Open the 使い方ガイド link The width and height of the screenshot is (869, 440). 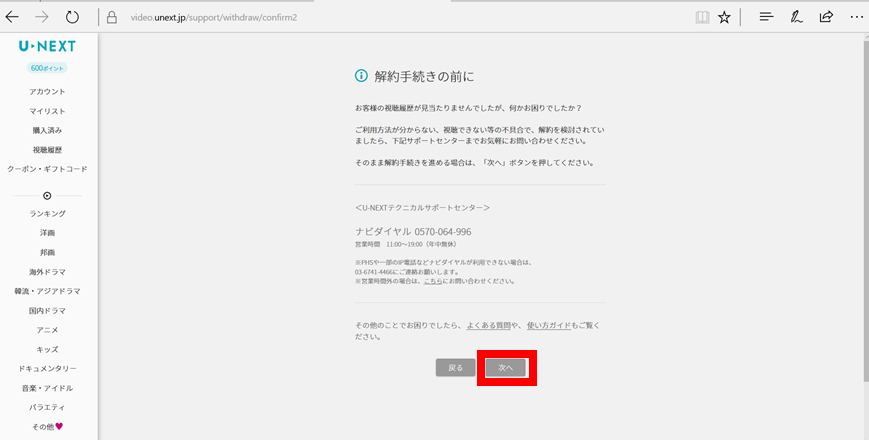pos(549,326)
